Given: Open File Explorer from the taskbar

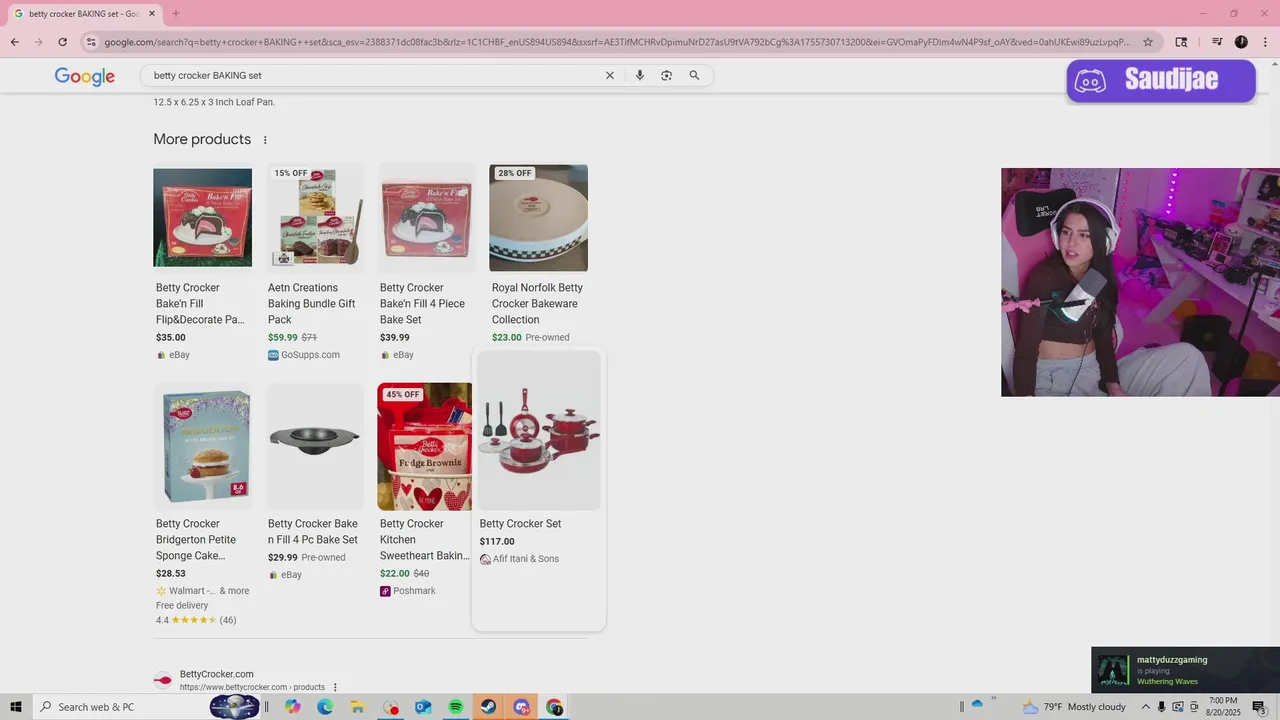Looking at the screenshot, I should coord(357,707).
